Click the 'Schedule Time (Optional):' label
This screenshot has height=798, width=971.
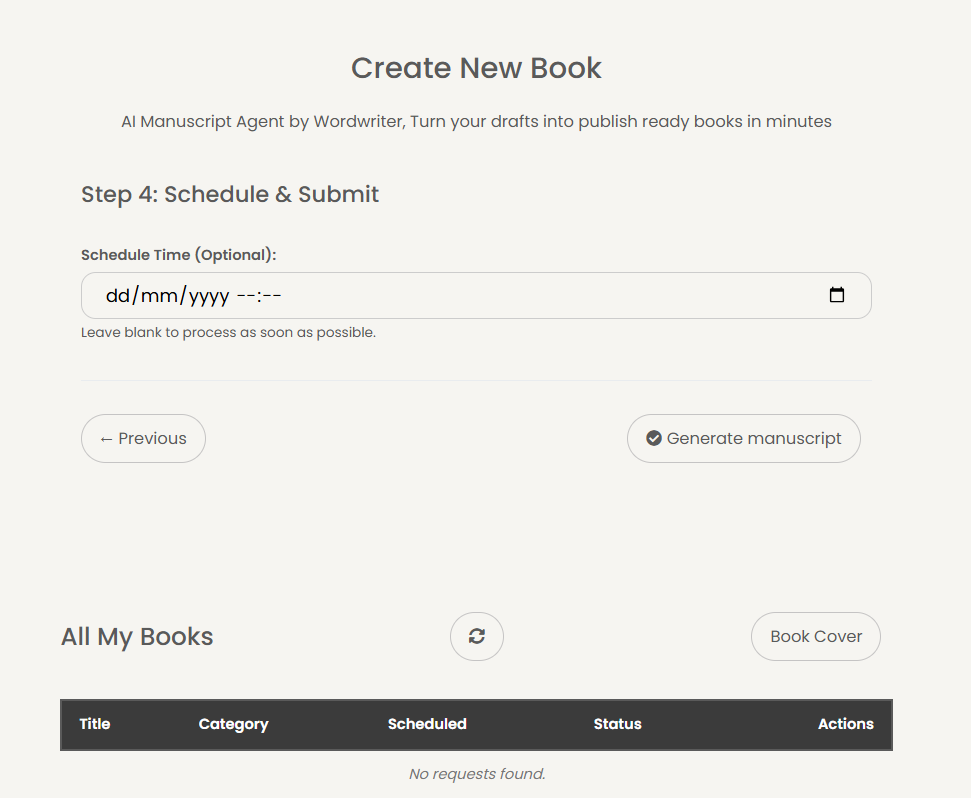point(178,255)
